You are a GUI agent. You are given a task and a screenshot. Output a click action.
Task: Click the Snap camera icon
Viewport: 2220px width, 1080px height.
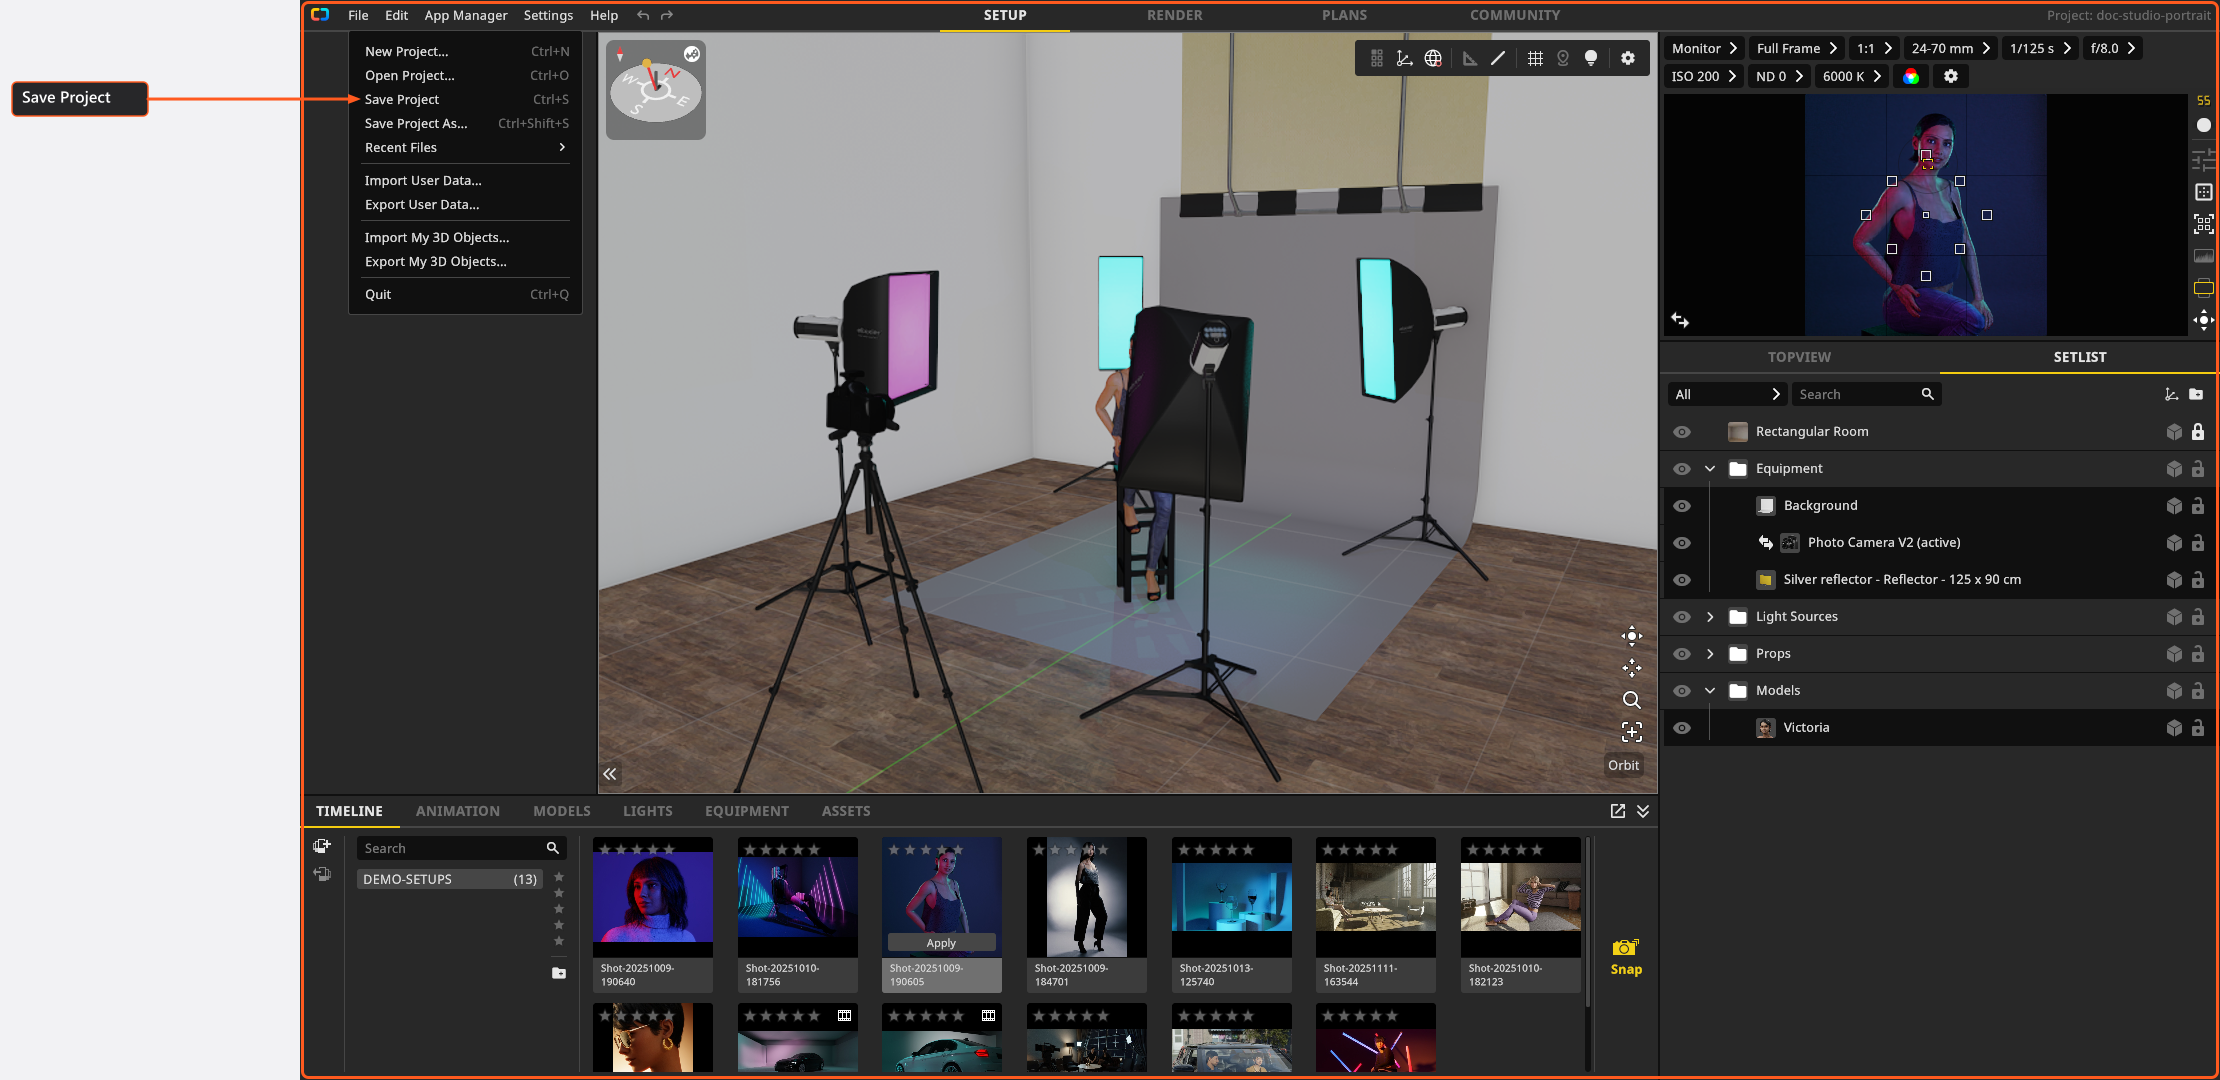tap(1625, 947)
